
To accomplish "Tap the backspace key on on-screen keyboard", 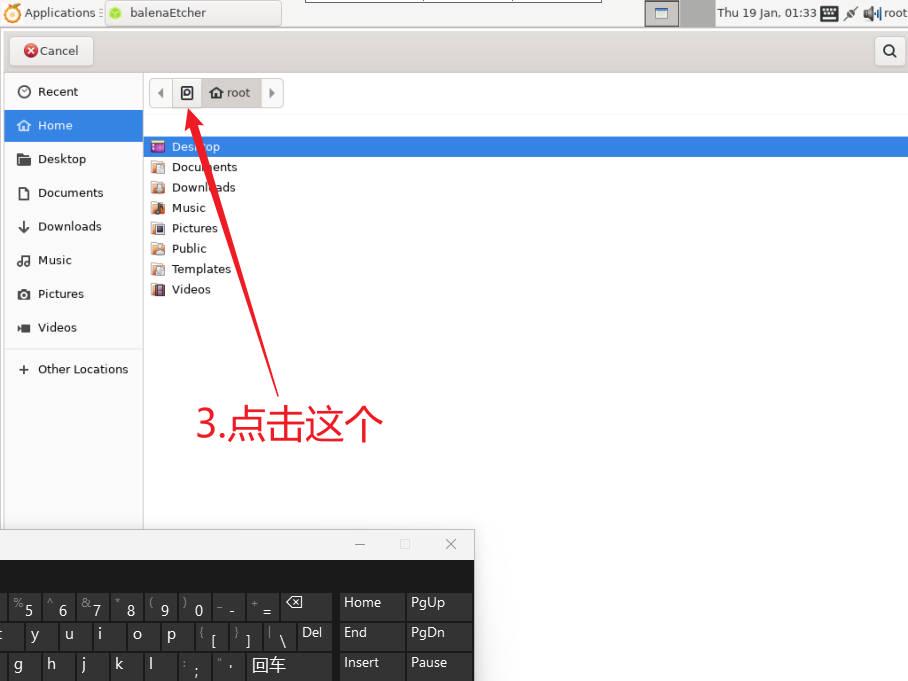I will click(x=306, y=606).
